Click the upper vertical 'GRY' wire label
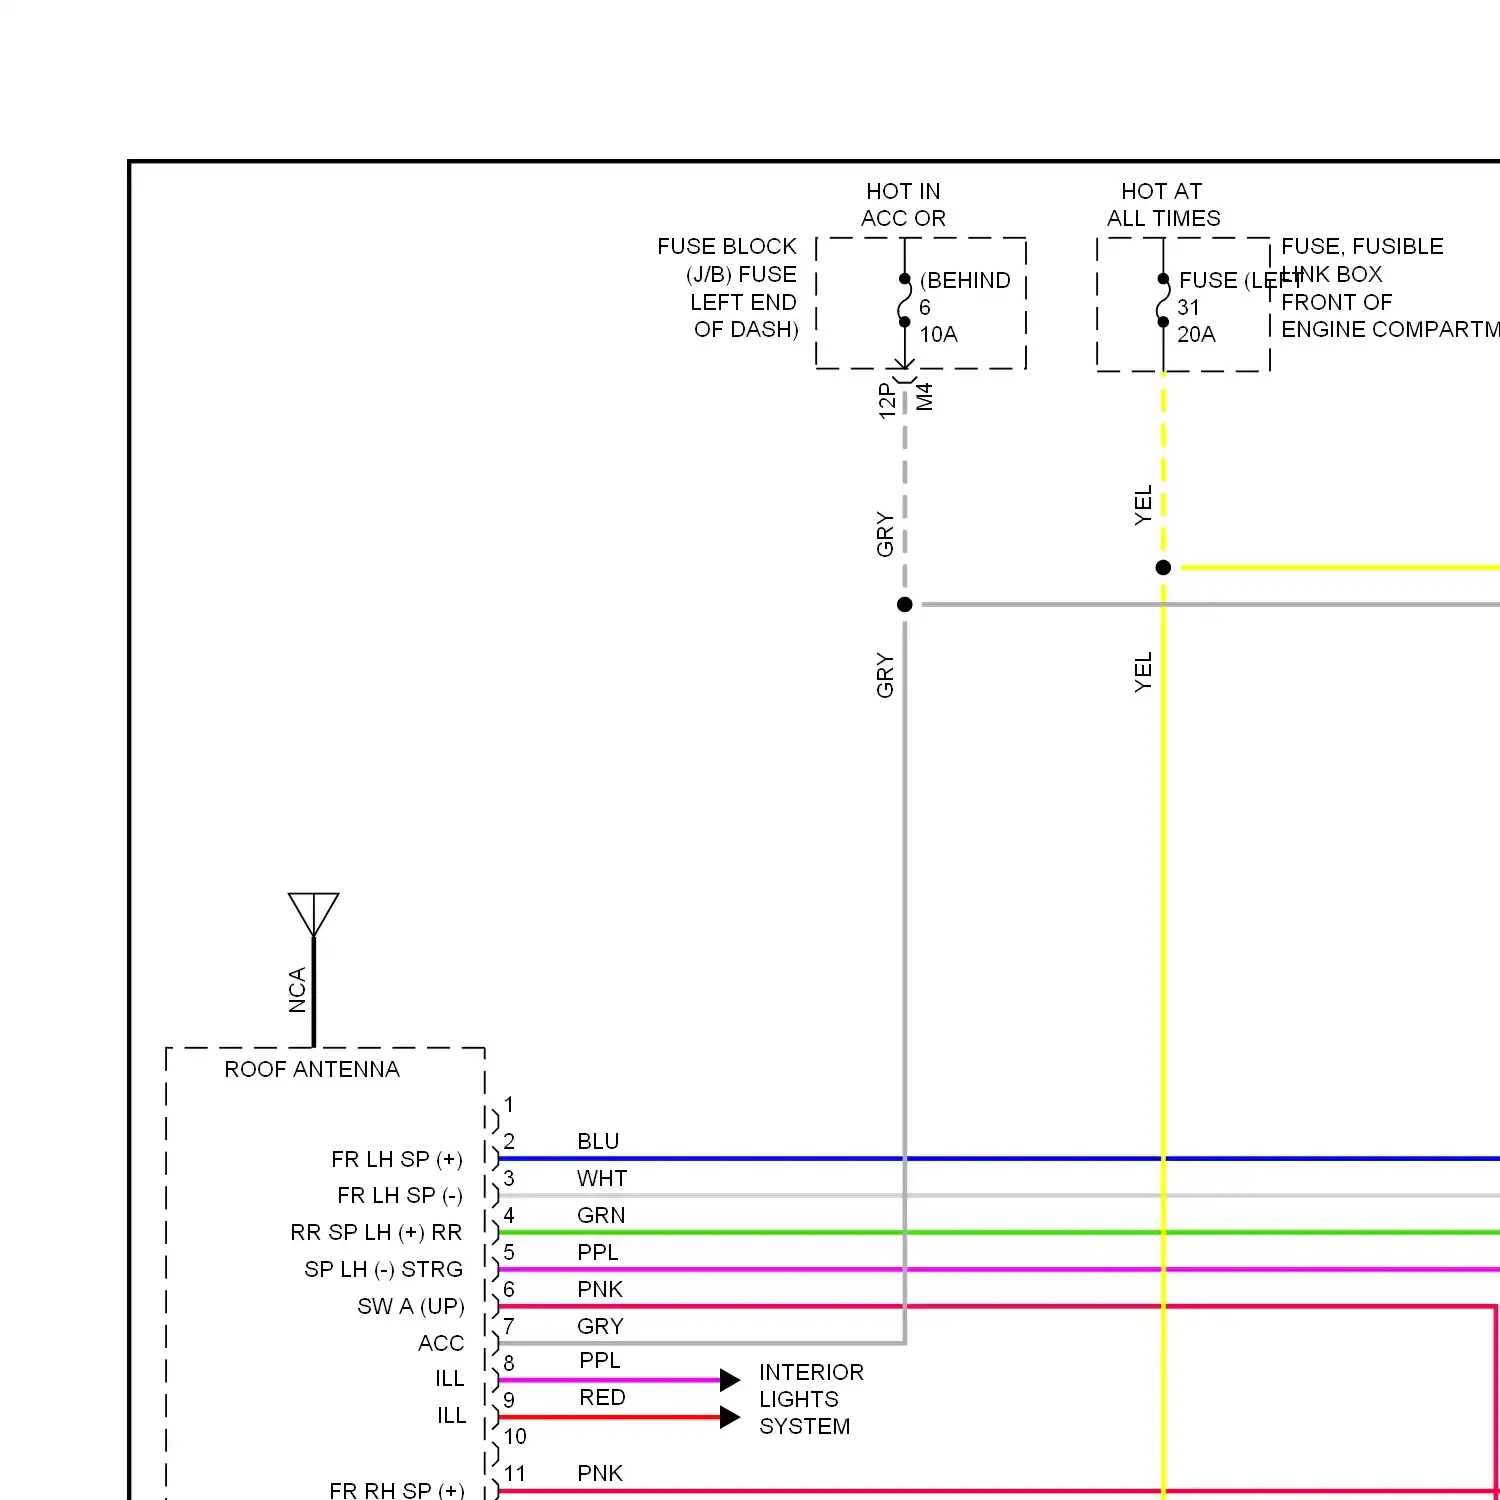The height and width of the screenshot is (1500, 1500). [885, 534]
